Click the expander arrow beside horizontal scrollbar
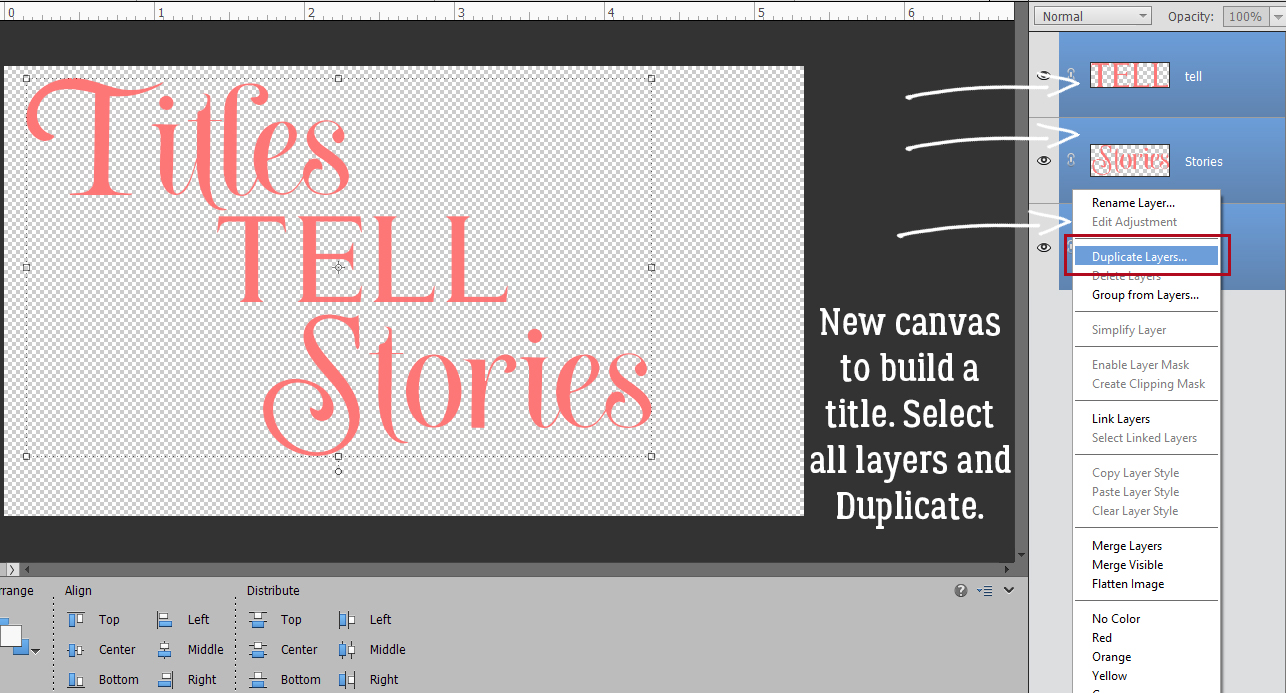The image size is (1286, 693). coord(12,569)
